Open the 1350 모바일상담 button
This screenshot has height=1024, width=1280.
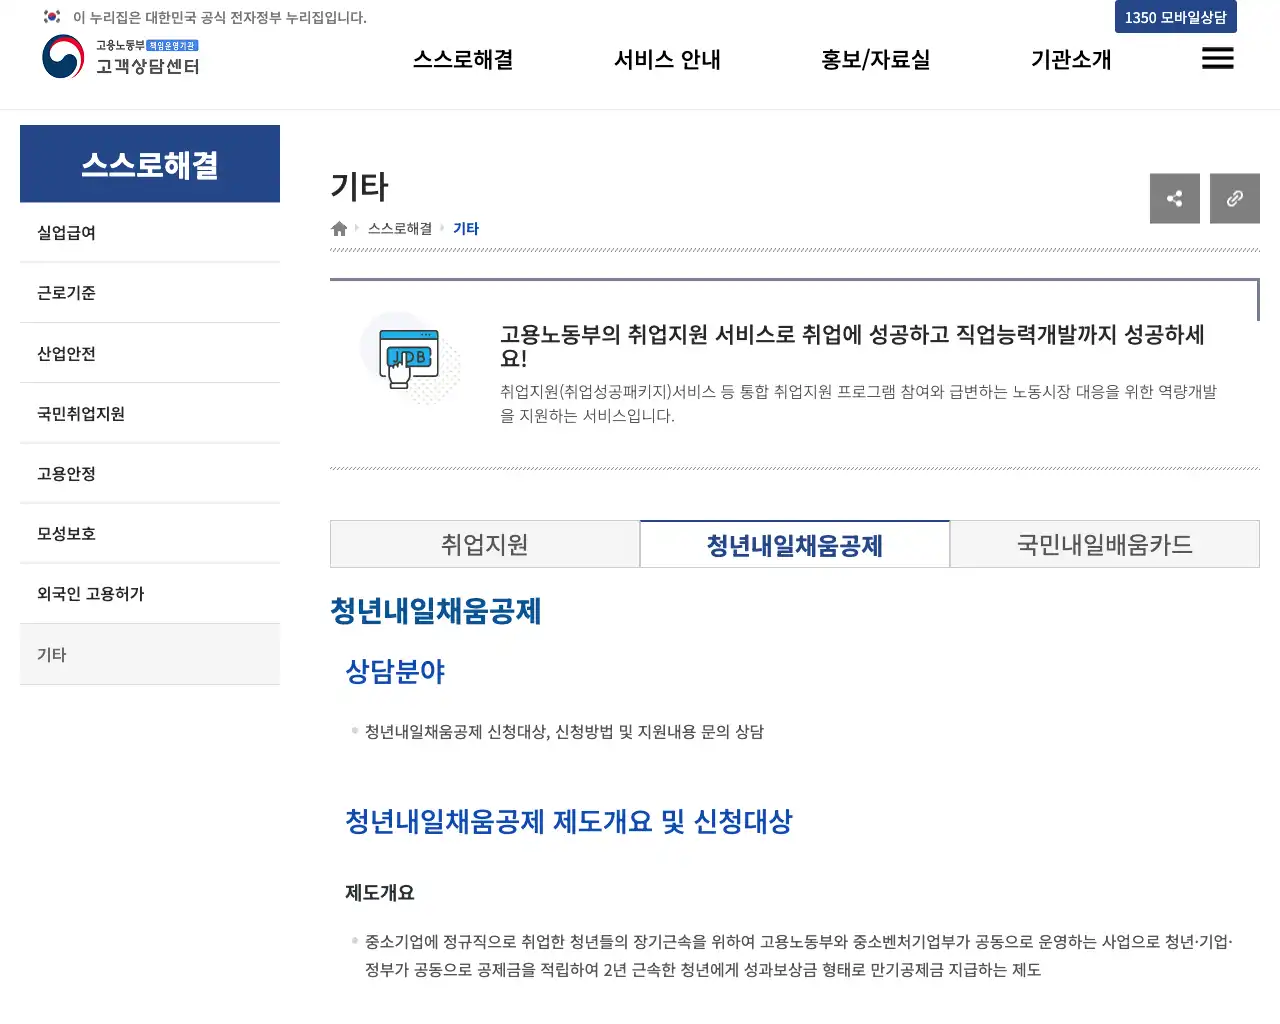pos(1175,17)
